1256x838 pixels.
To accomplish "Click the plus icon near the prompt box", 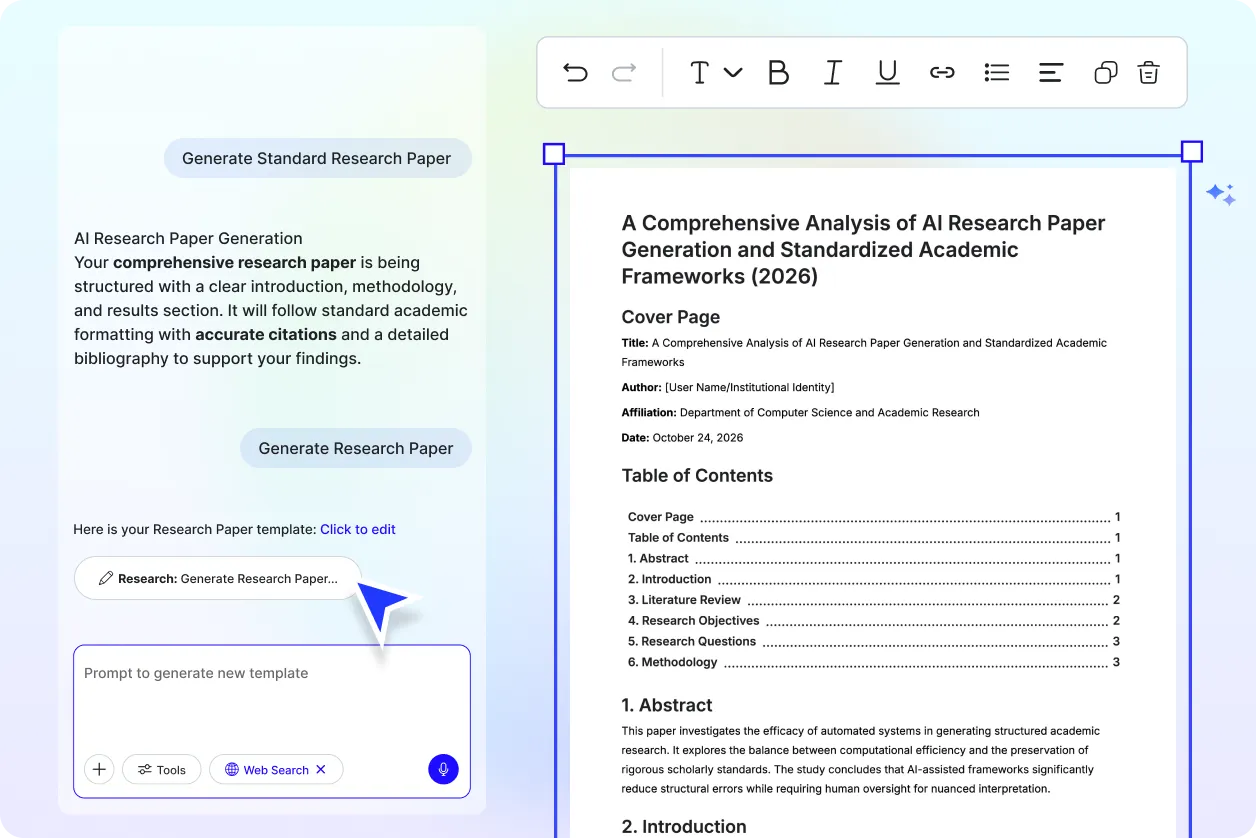I will (x=98, y=769).
